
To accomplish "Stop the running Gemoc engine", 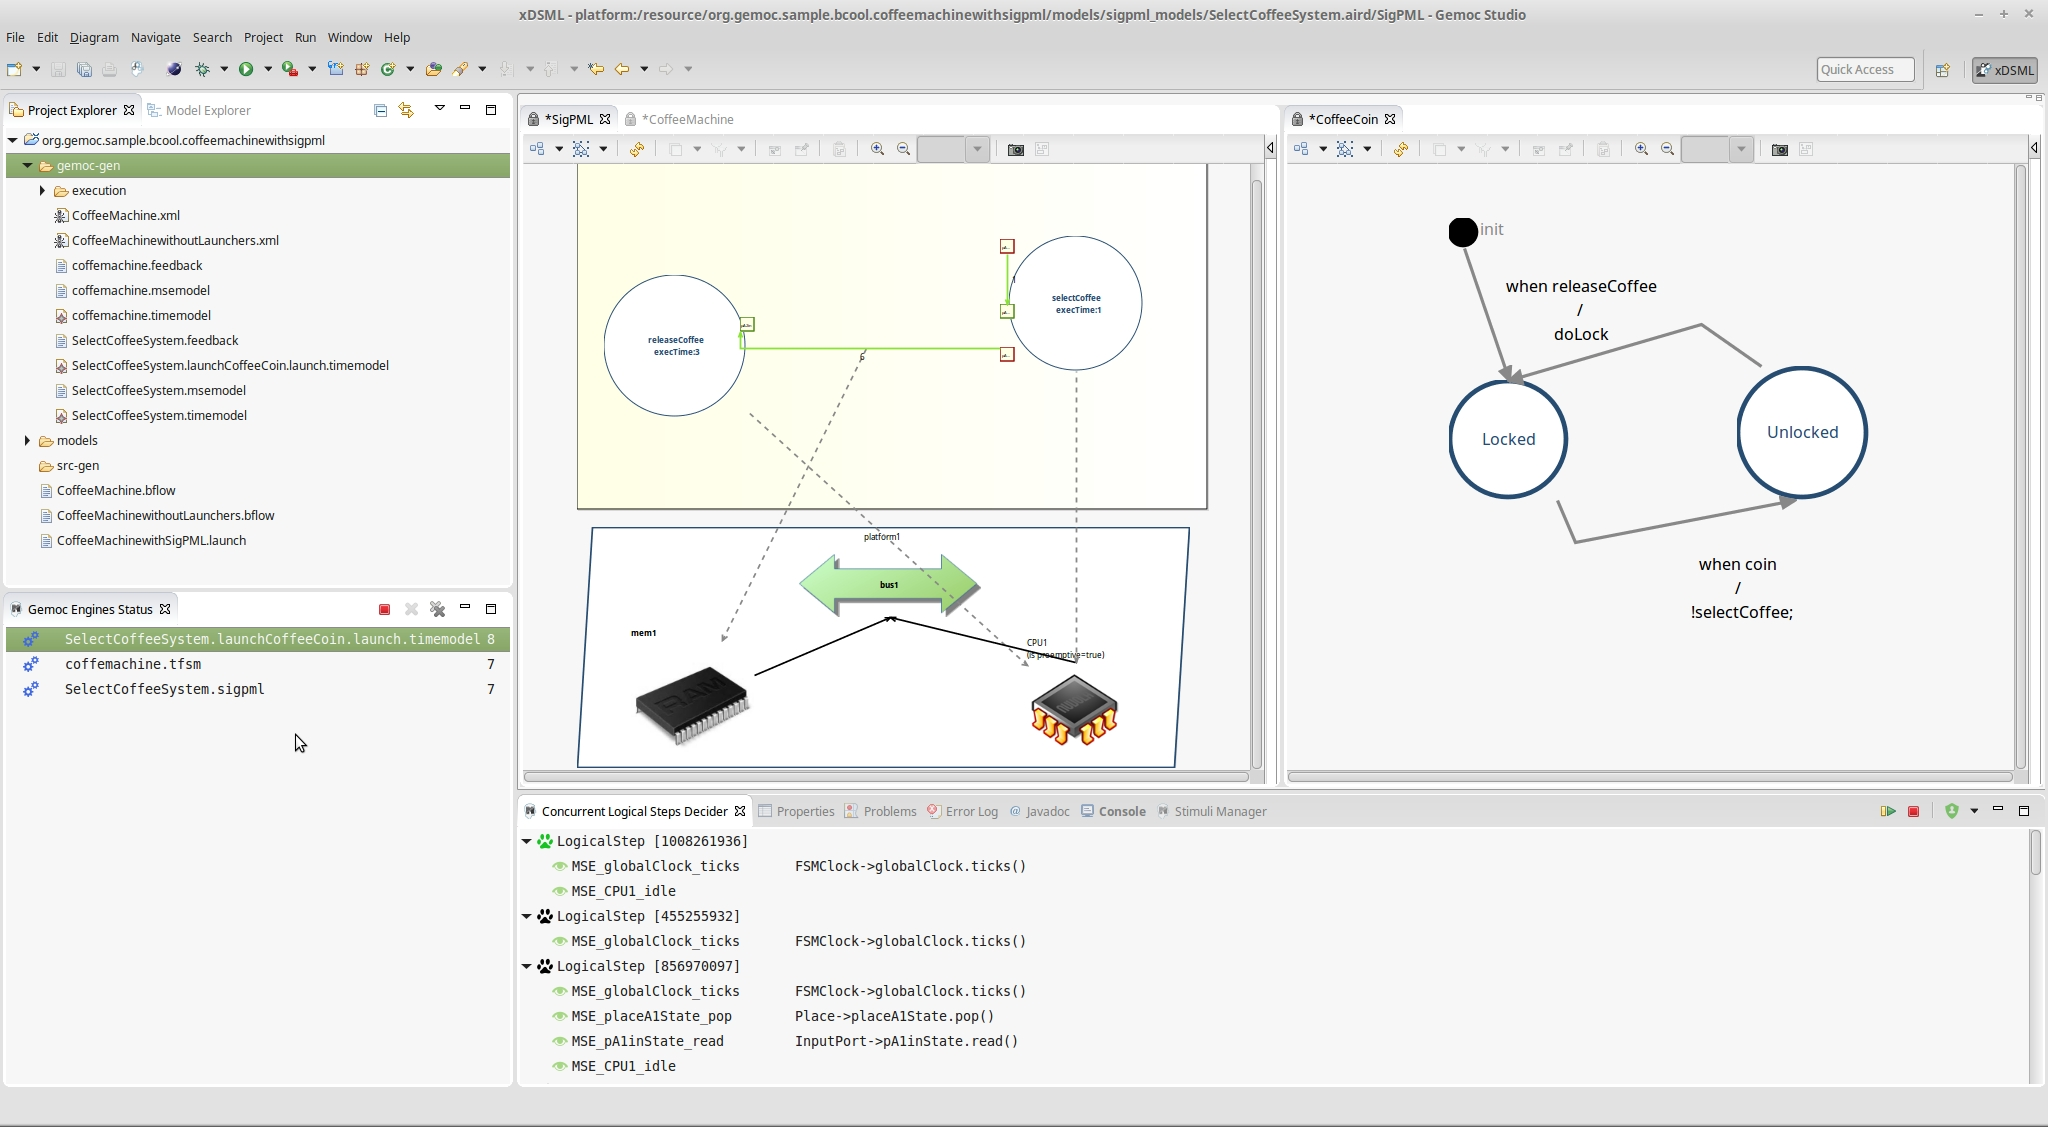I will click(x=383, y=609).
